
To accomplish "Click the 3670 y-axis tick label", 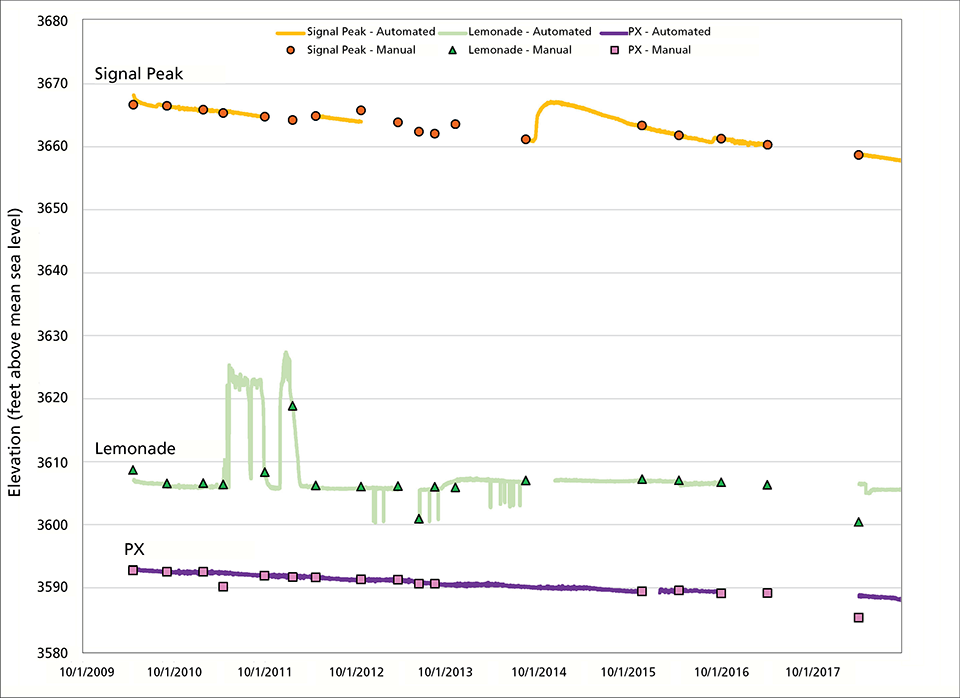I will point(52,83).
